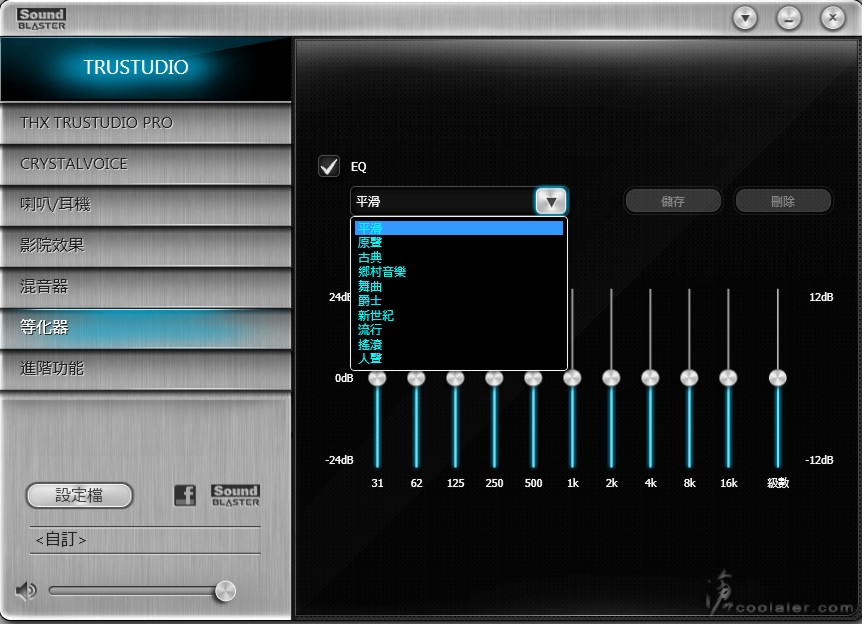Click the 刪除 button

click(x=783, y=201)
